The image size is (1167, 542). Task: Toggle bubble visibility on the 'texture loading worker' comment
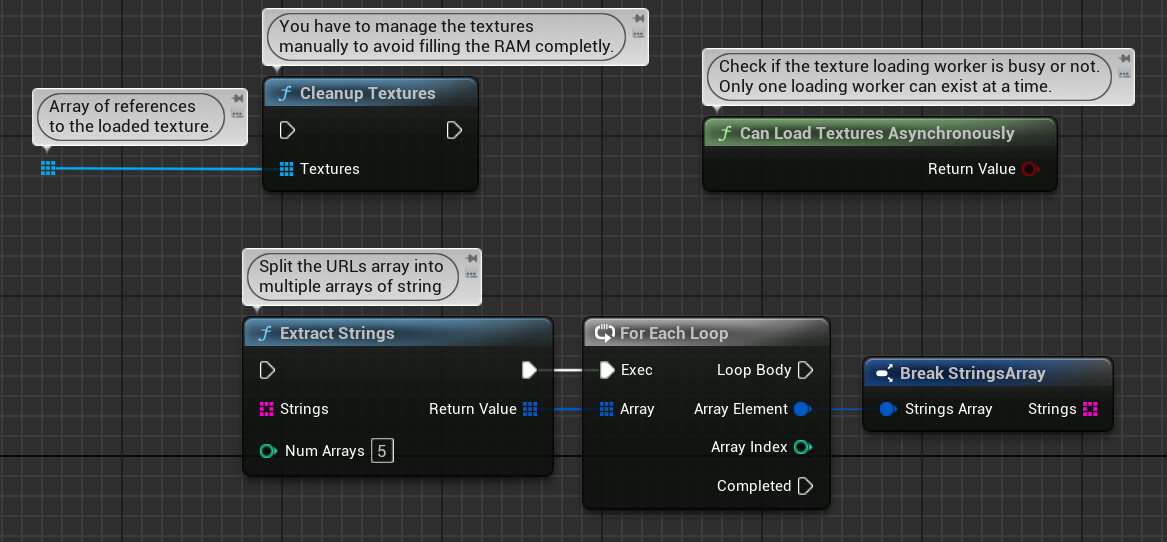pos(1125,74)
